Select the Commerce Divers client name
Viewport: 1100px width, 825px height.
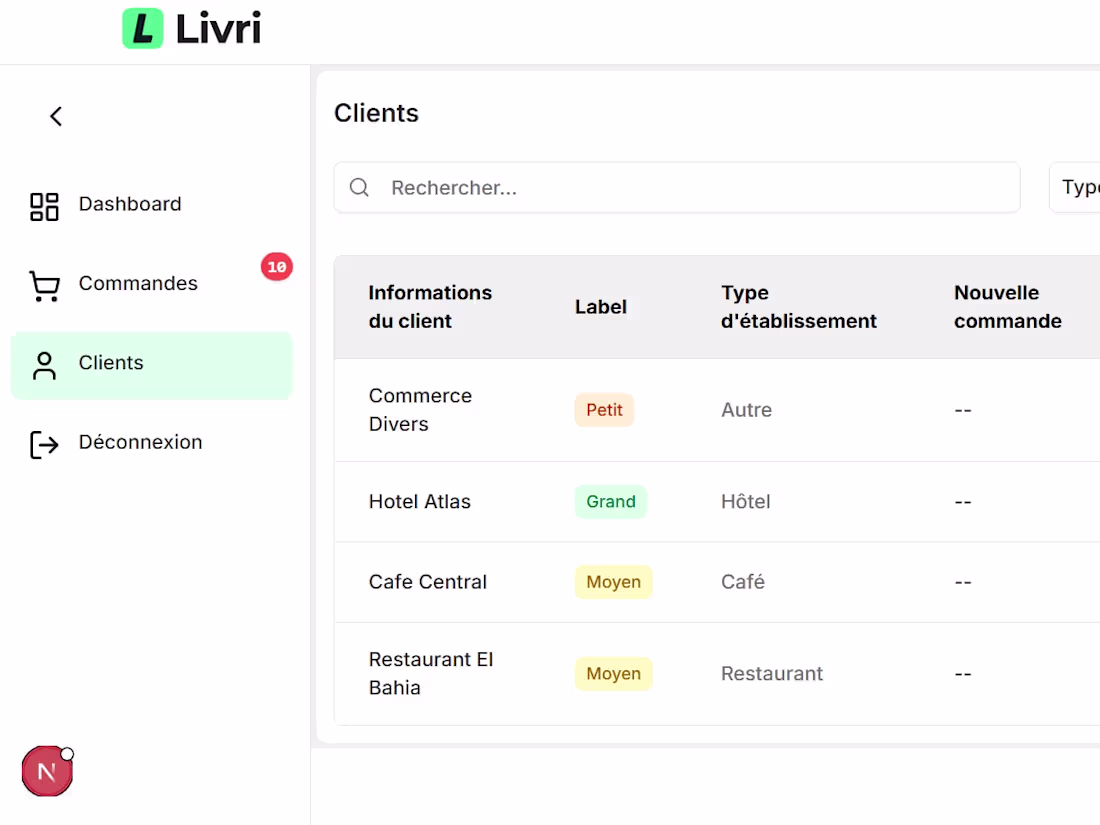click(420, 410)
